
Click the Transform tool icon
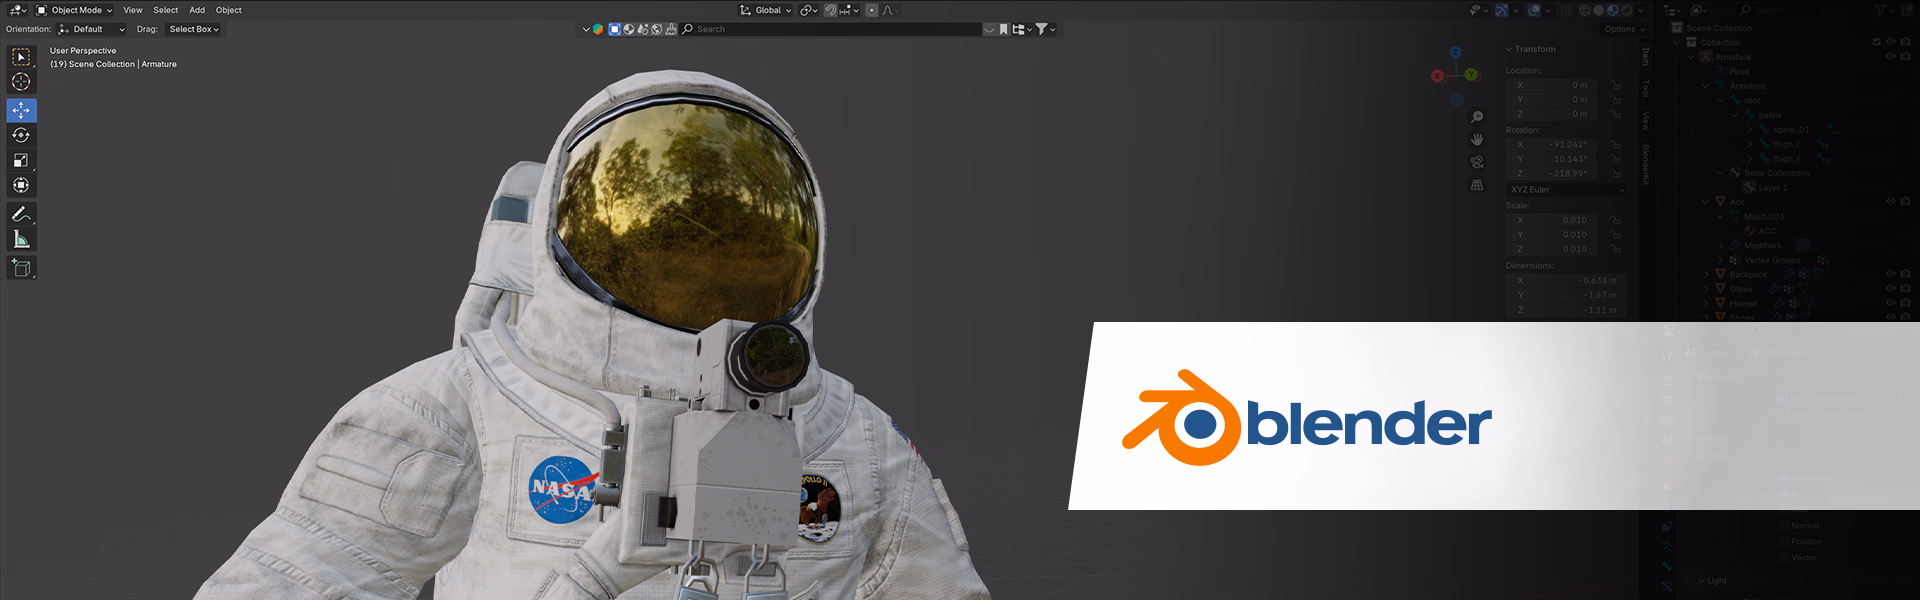21,185
